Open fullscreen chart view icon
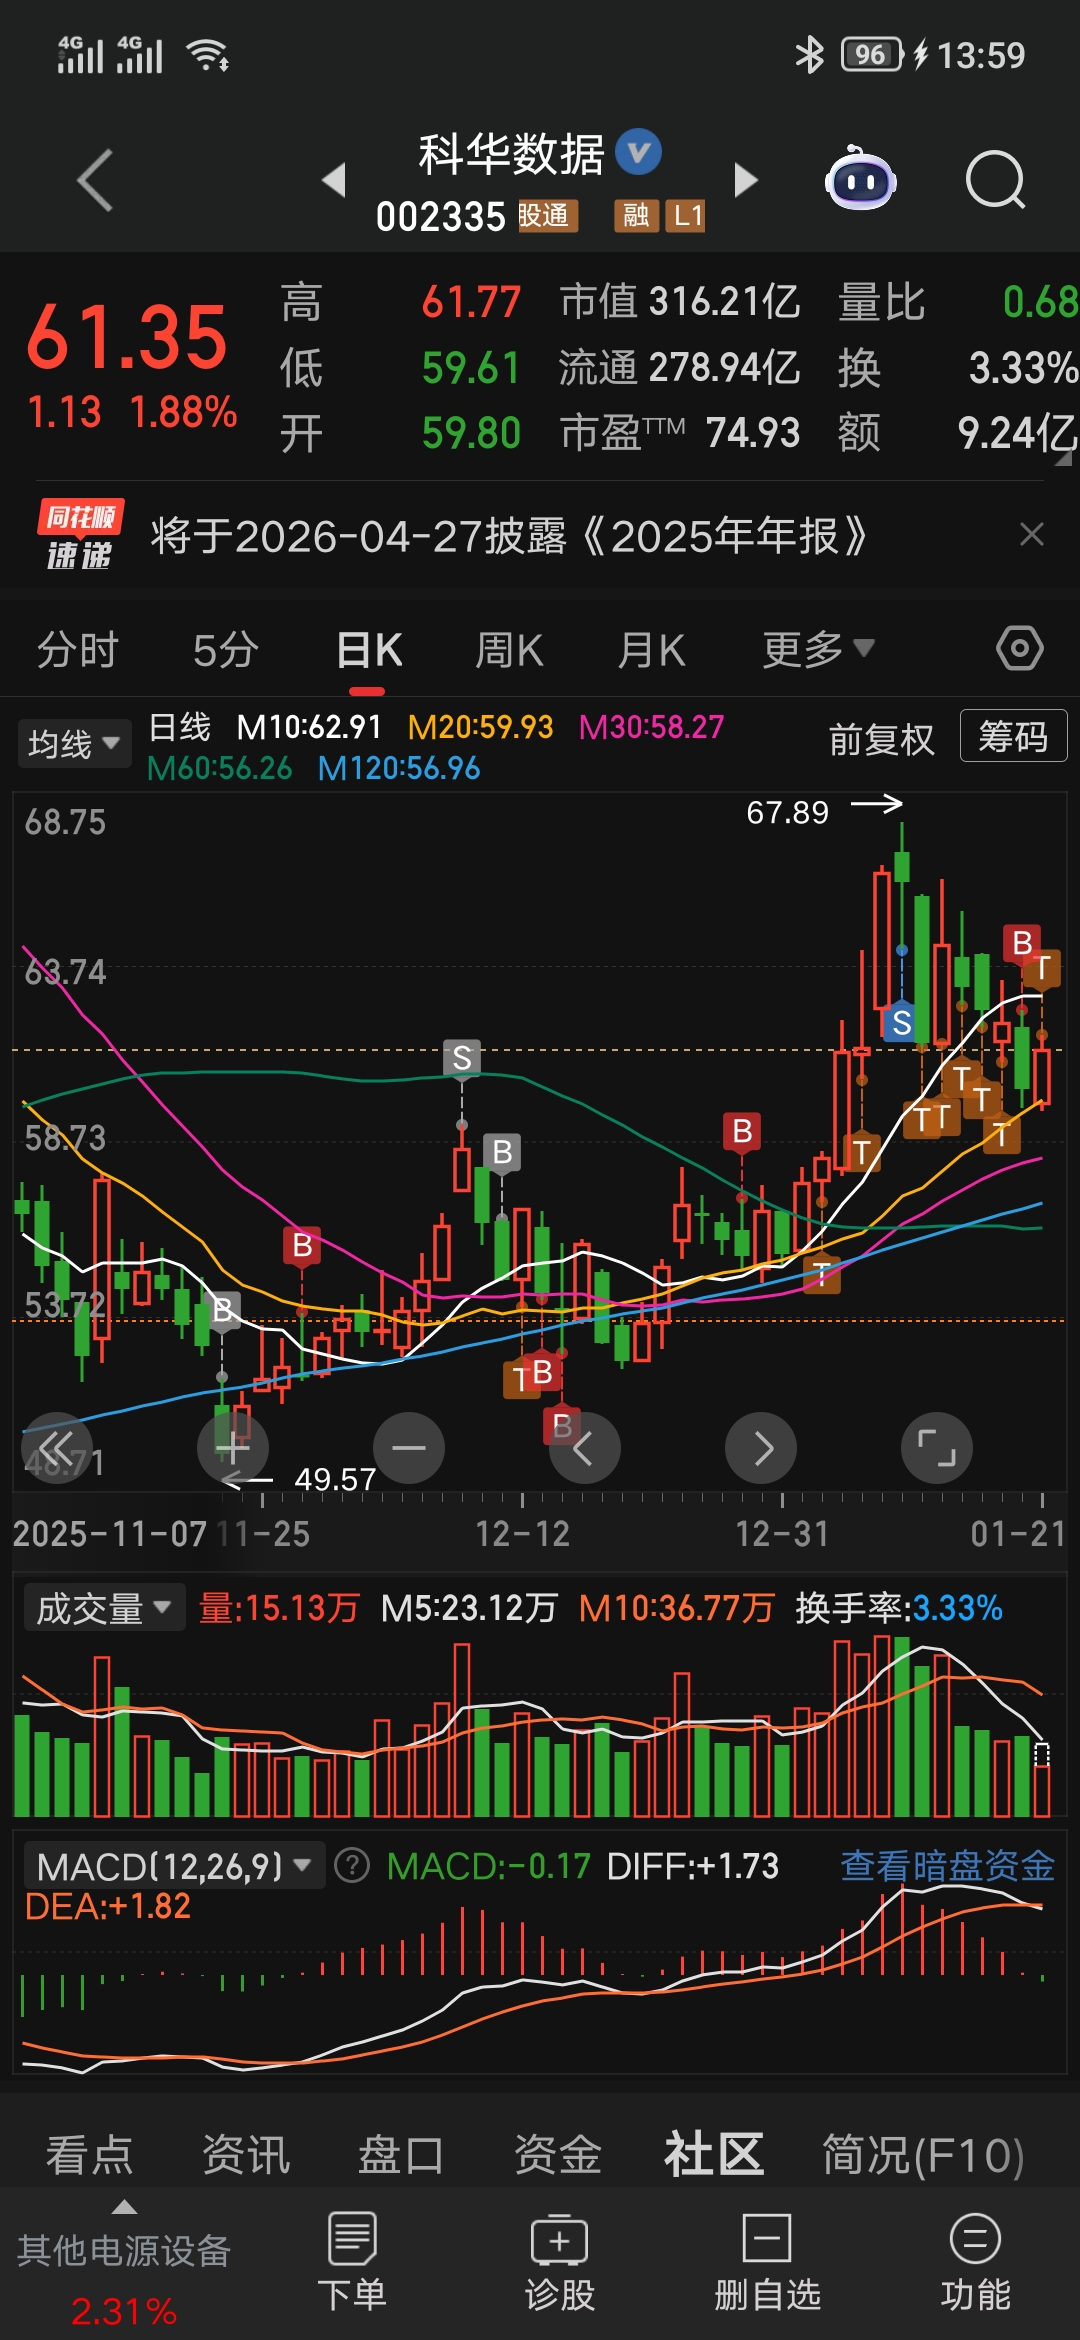Screen dimensions: 1080x2340 [x=937, y=1448]
